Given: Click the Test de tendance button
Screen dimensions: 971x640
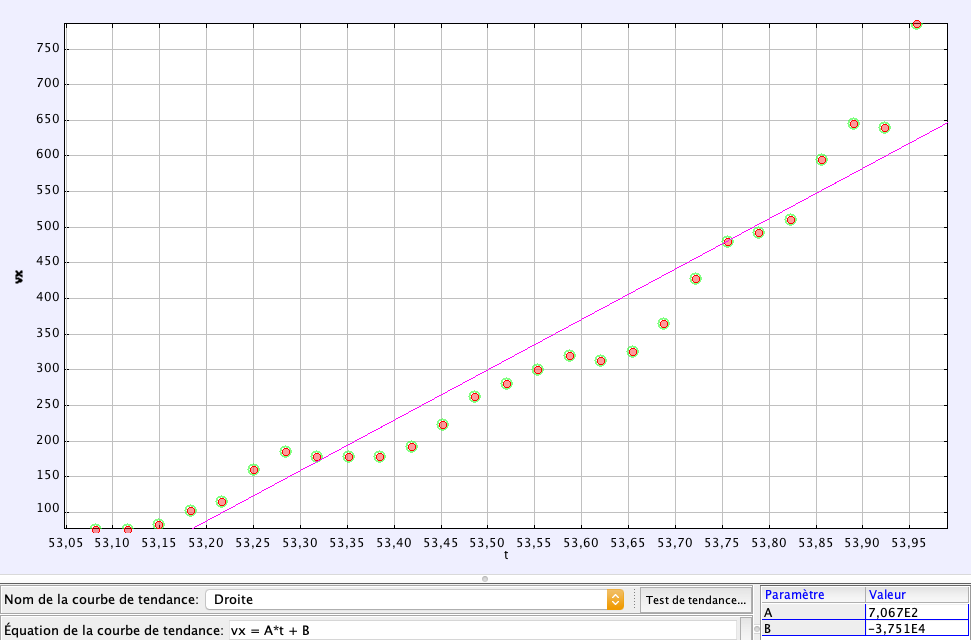Looking at the screenshot, I should 696,600.
